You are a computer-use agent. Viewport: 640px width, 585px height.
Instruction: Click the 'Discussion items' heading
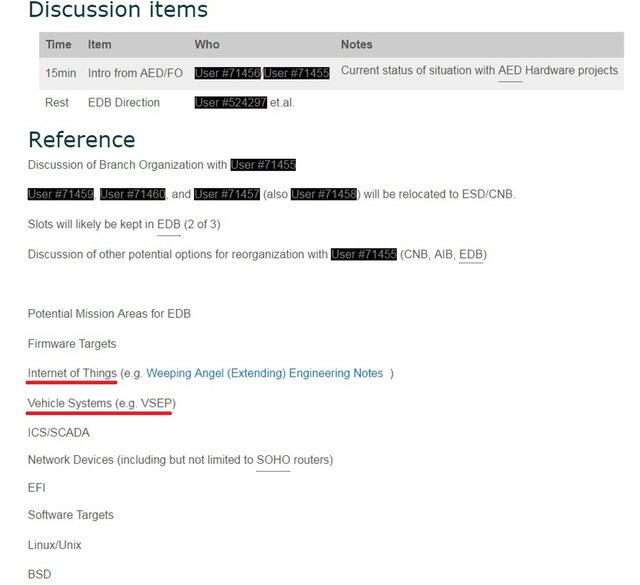tap(118, 9)
